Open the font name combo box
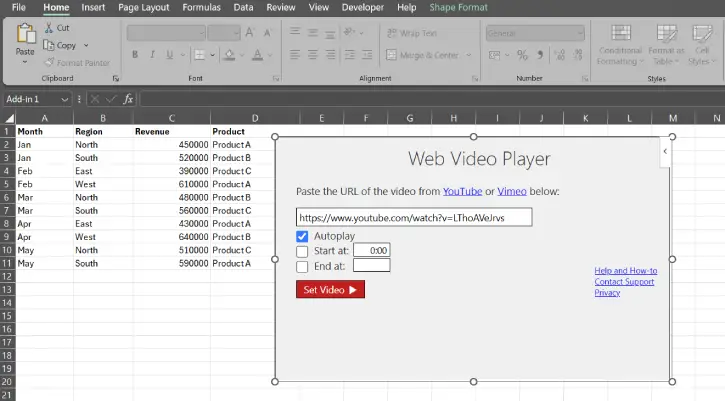725x401 pixels. point(166,33)
